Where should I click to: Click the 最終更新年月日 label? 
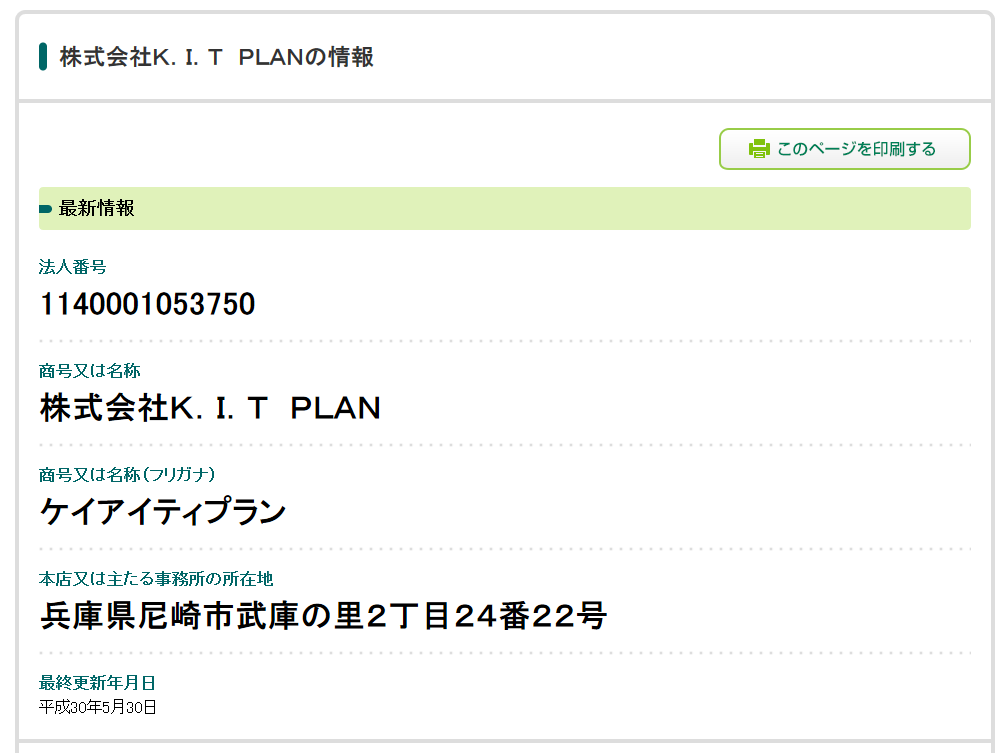97,683
